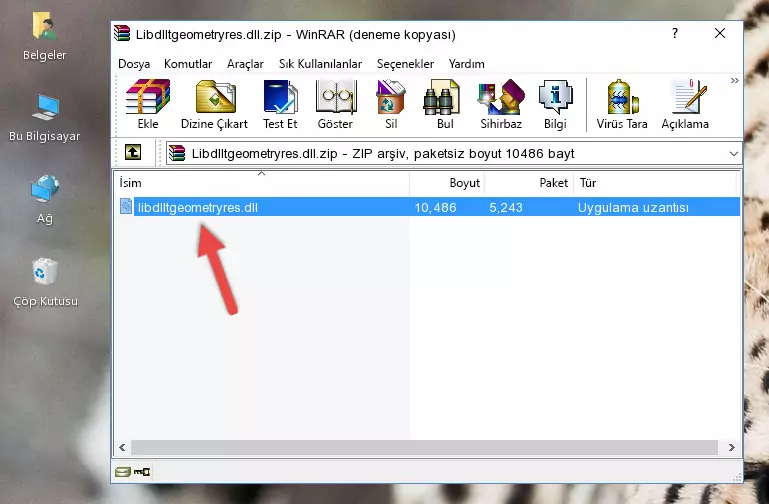Image resolution: width=769 pixels, height=504 pixels.
Task: Open the archive path dropdown arrow
Action: click(733, 153)
